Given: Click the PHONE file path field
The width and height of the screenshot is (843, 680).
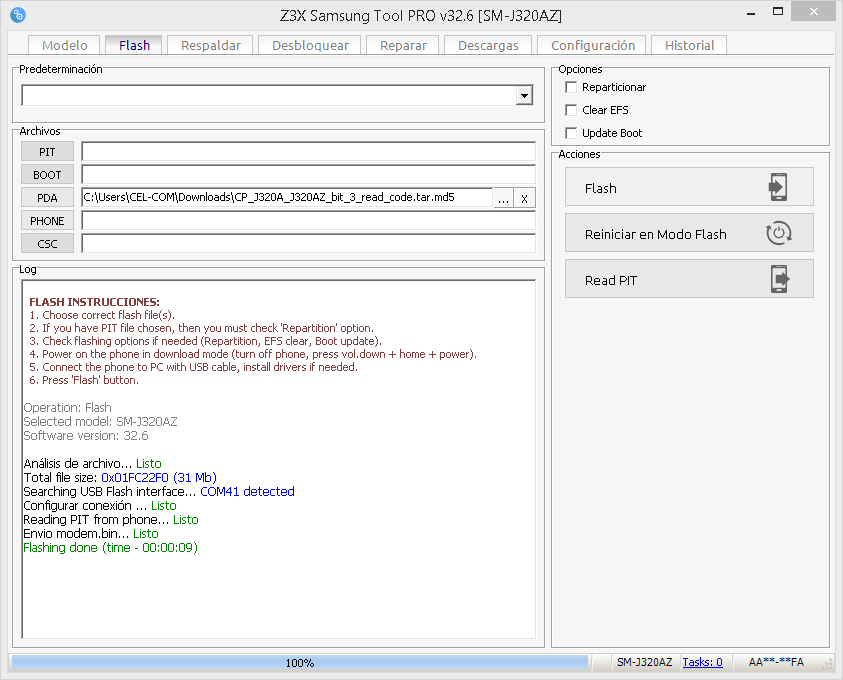Looking at the screenshot, I should pos(308,221).
